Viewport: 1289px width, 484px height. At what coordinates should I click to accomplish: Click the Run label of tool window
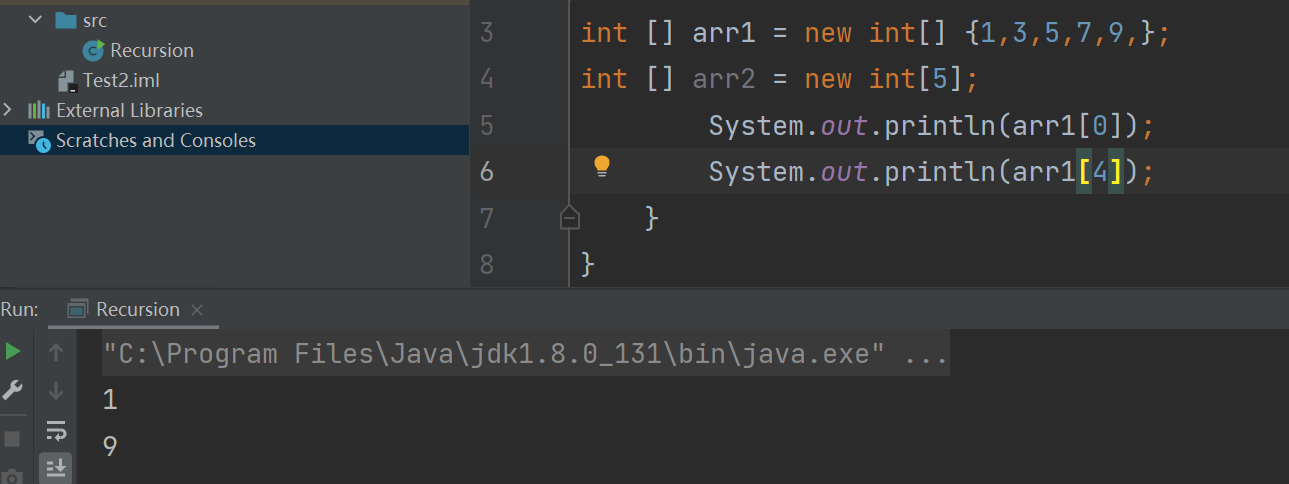pos(19,310)
